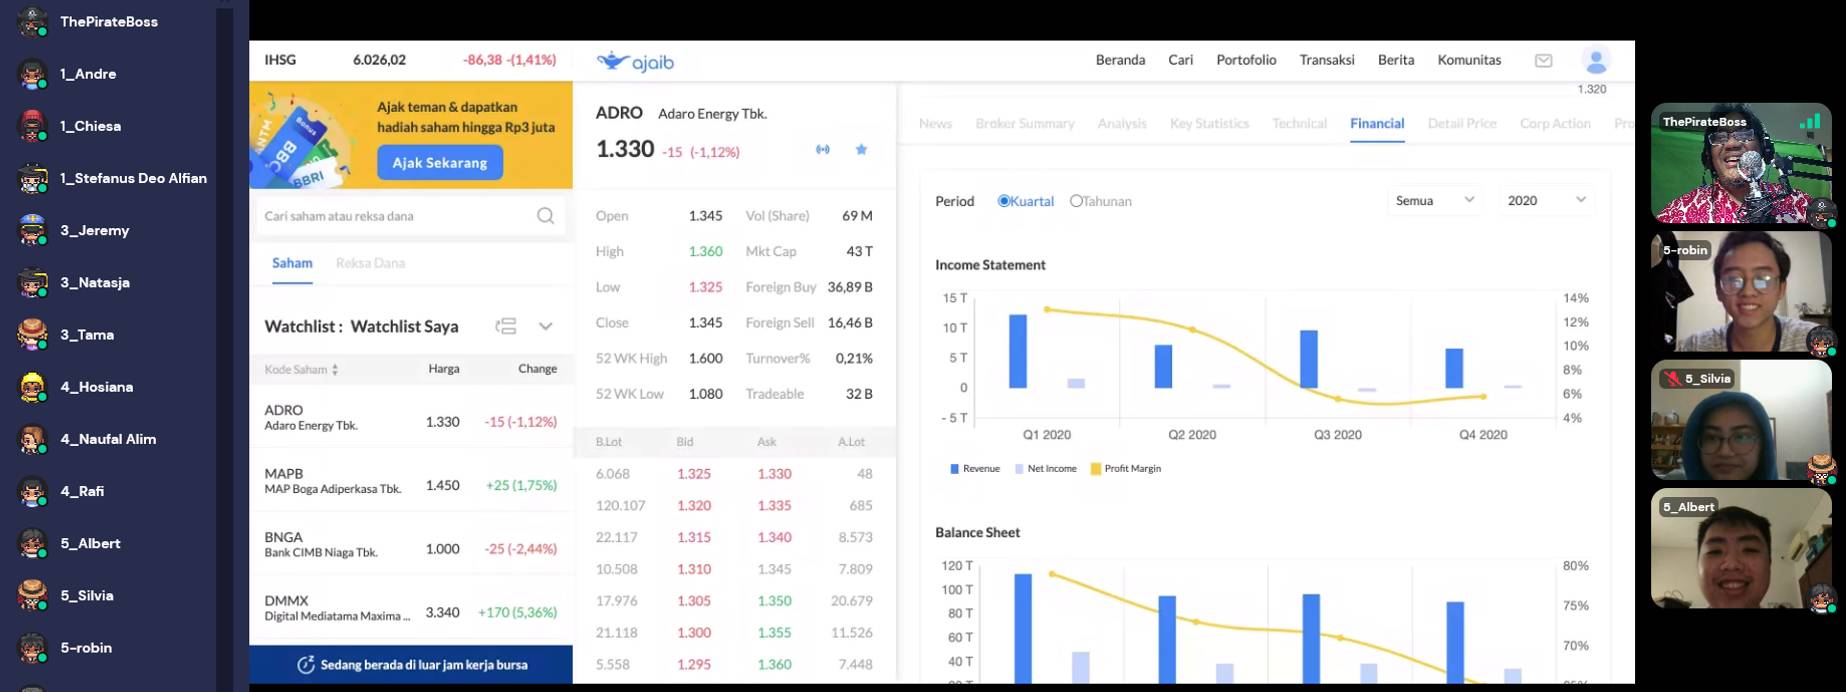Open the mail inbox icon
The image size is (1846, 692).
tap(1543, 61)
